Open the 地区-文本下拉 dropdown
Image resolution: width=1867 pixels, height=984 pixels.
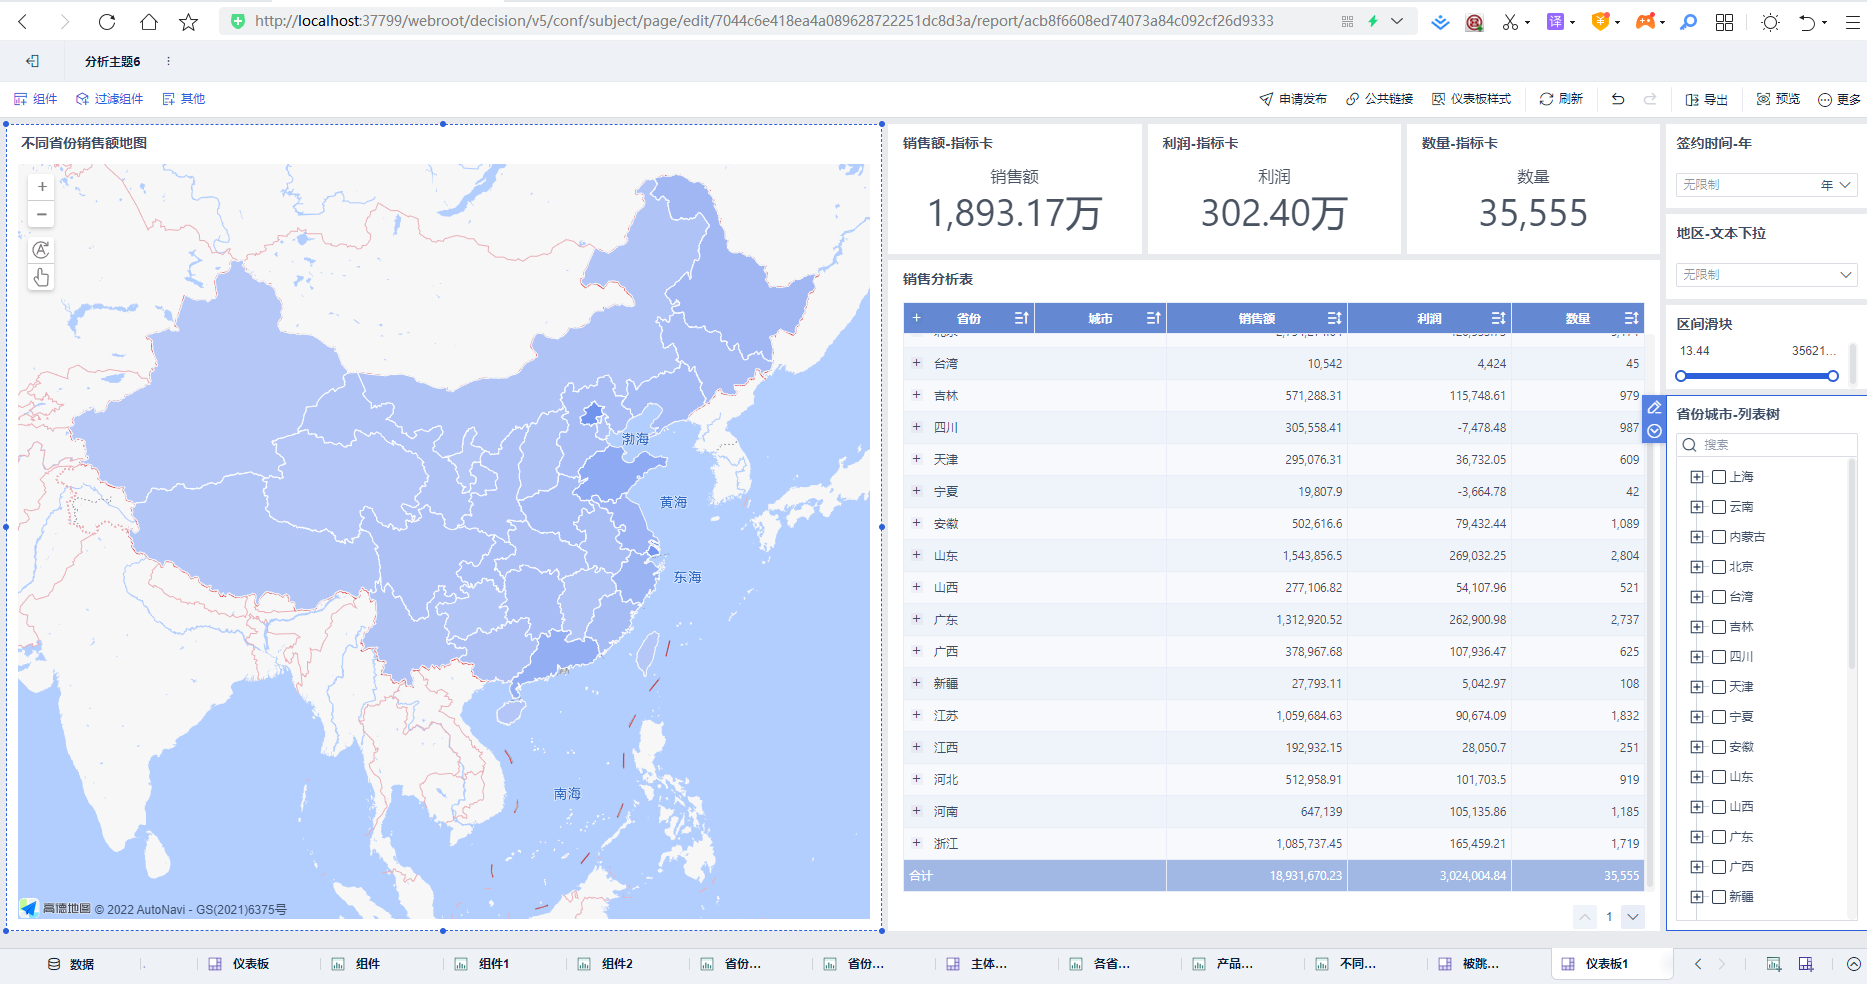point(1766,275)
